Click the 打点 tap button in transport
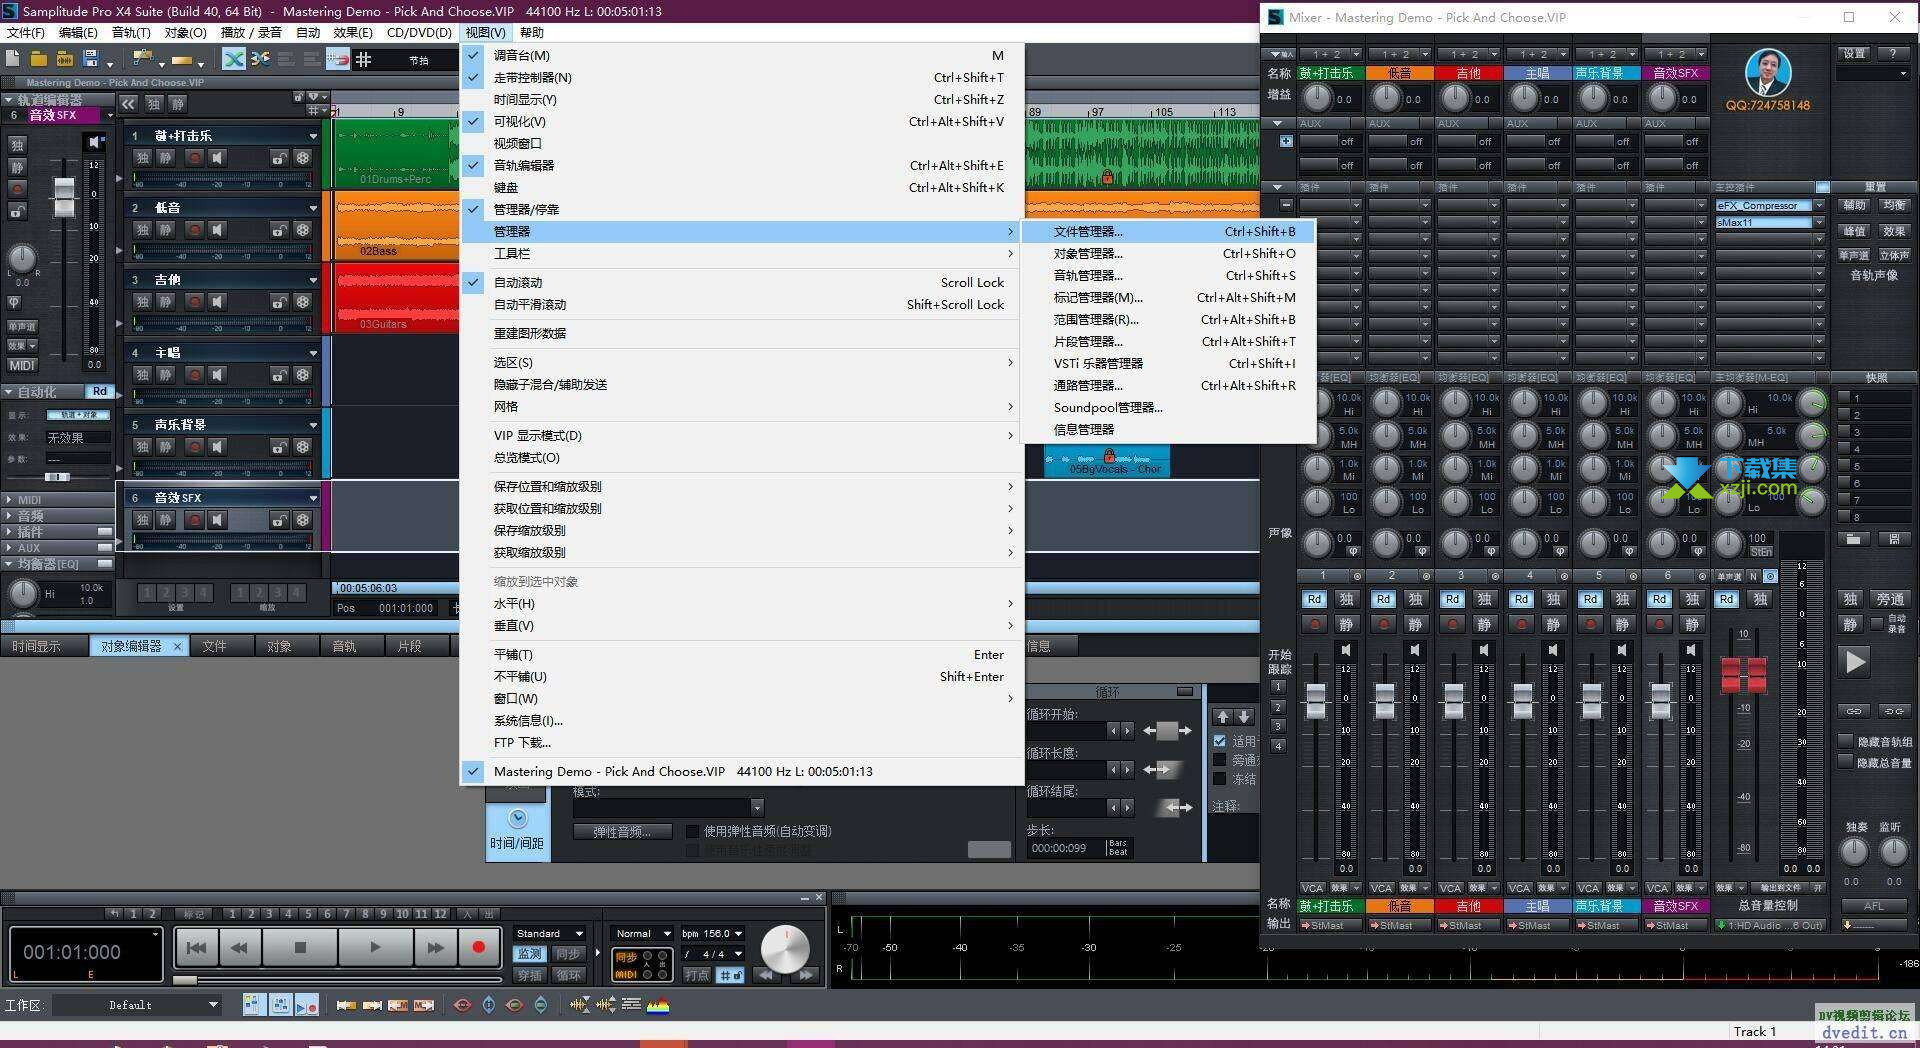This screenshot has height=1048, width=1920. [x=697, y=975]
